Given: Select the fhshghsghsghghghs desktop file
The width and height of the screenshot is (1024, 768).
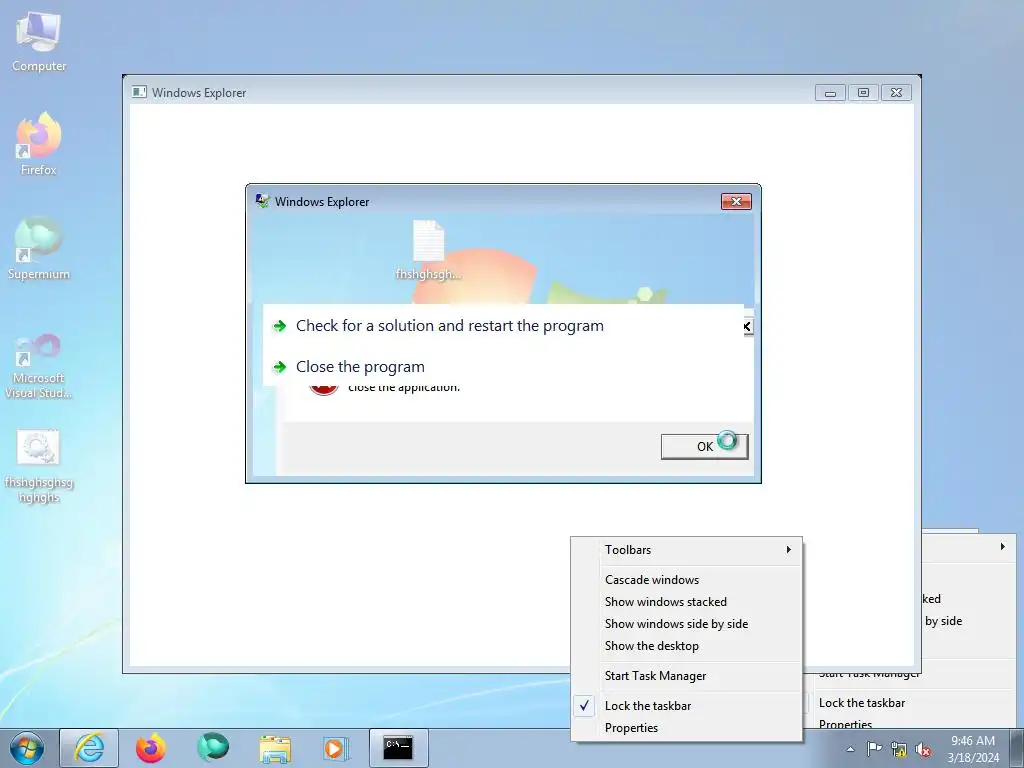Looking at the screenshot, I should (x=39, y=467).
